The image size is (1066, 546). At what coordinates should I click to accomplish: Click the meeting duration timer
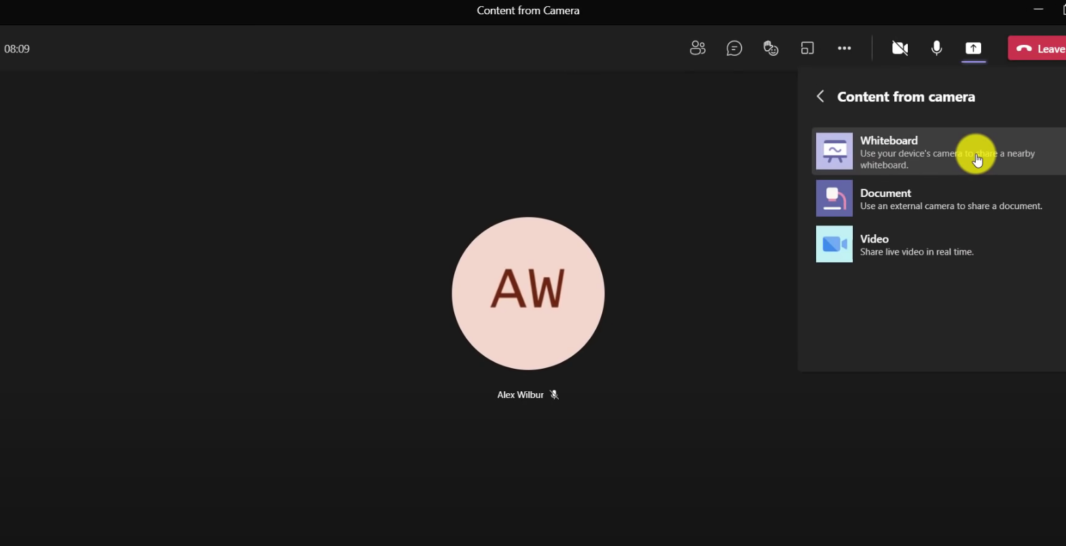(x=17, y=49)
